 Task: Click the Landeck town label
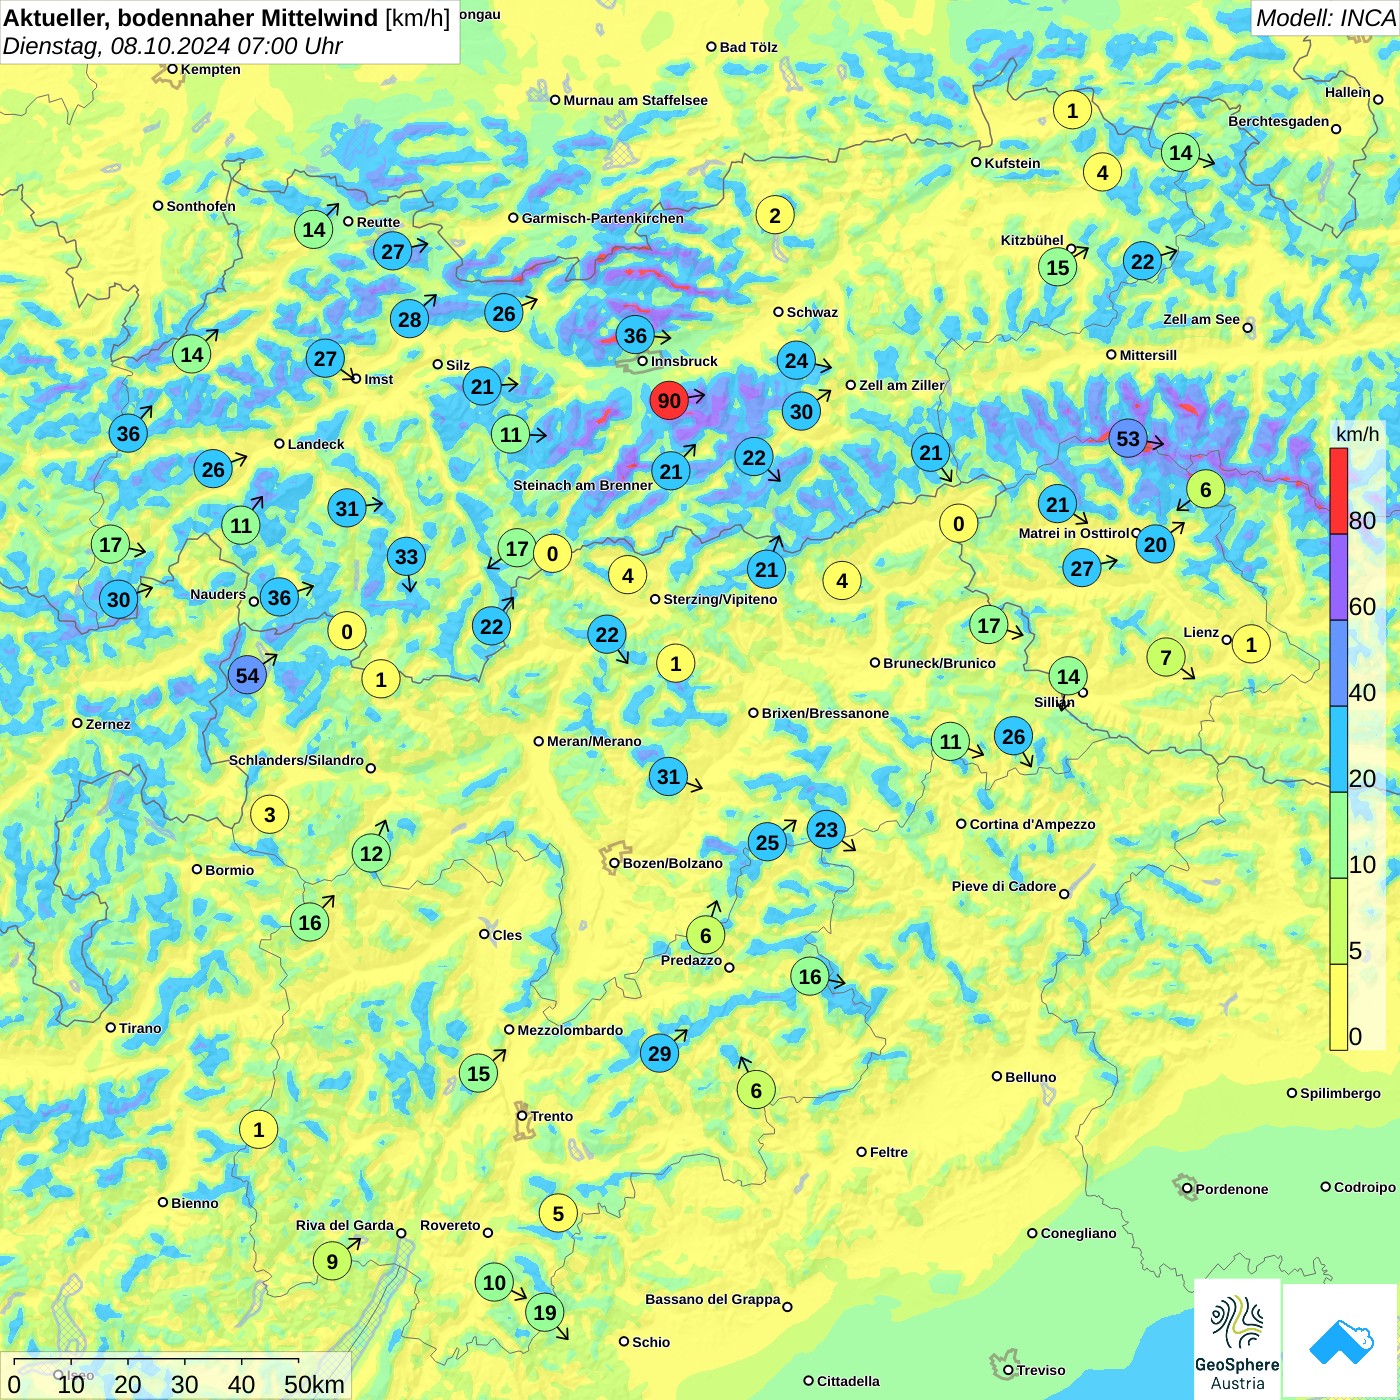pyautogui.click(x=316, y=445)
